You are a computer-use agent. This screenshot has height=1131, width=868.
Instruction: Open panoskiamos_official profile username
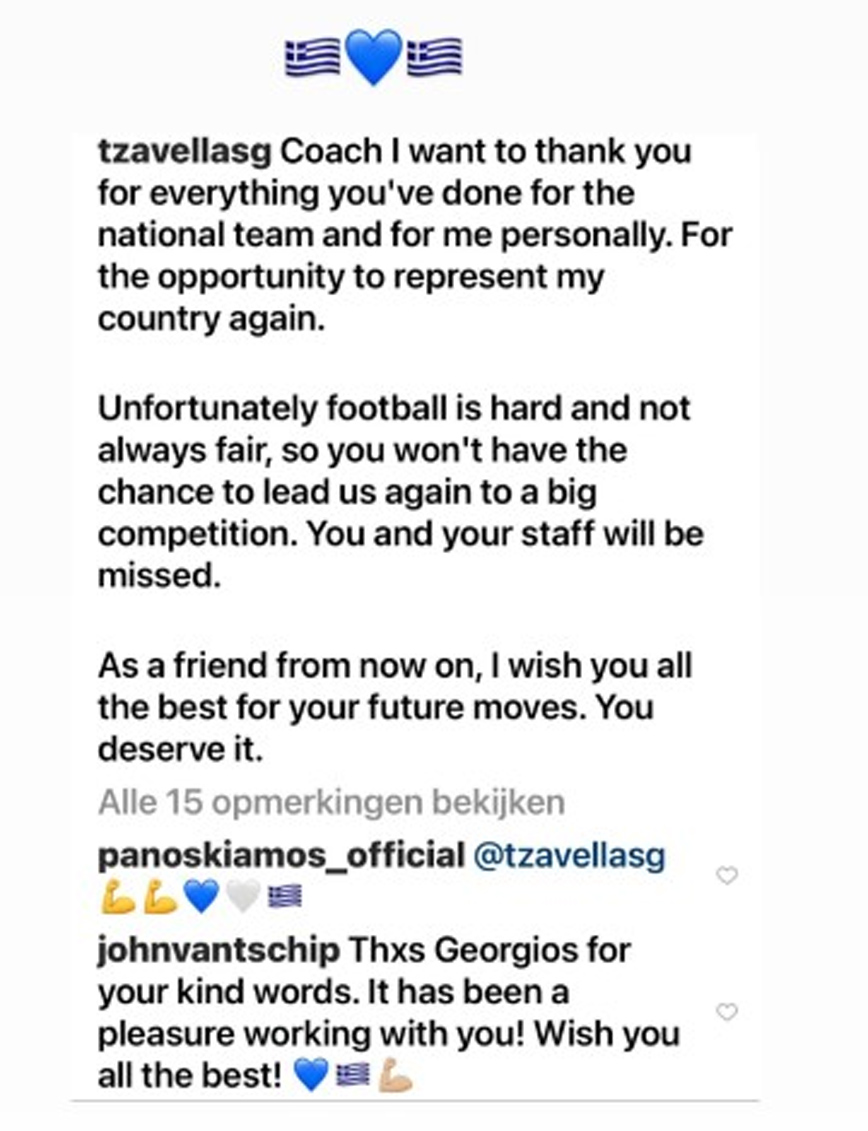coord(280,855)
